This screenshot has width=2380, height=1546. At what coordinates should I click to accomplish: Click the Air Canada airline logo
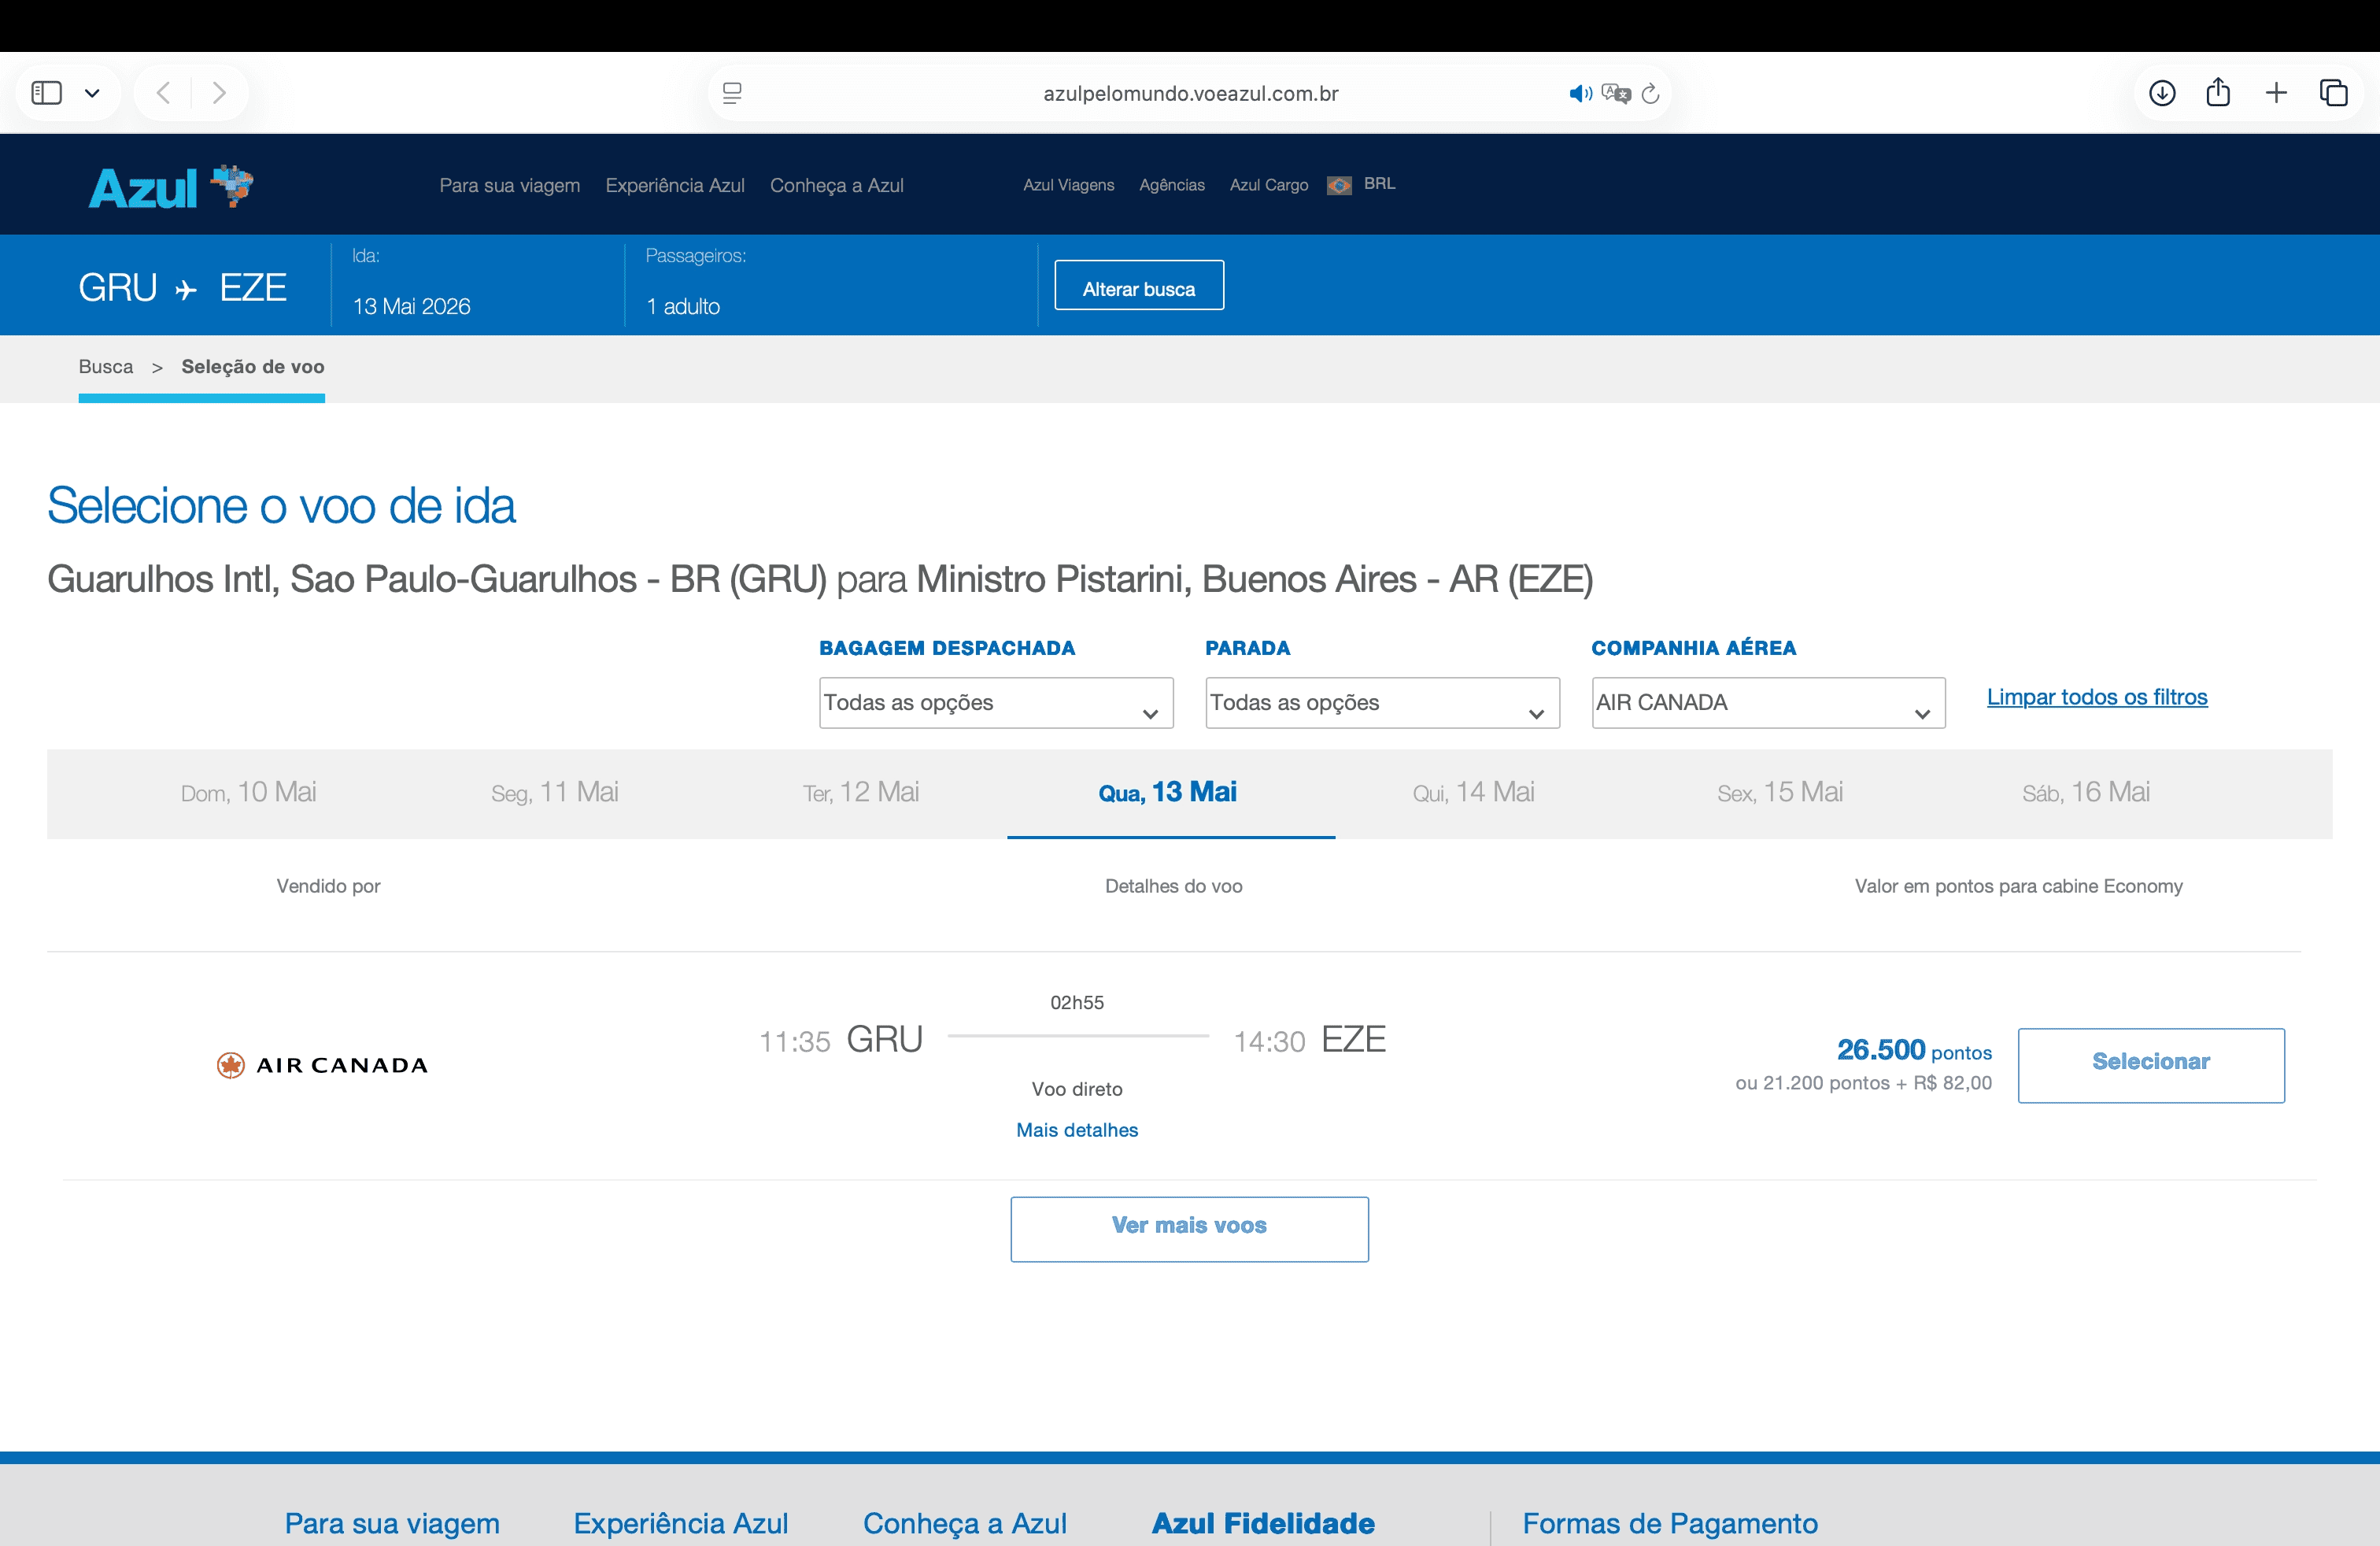click(x=322, y=1065)
